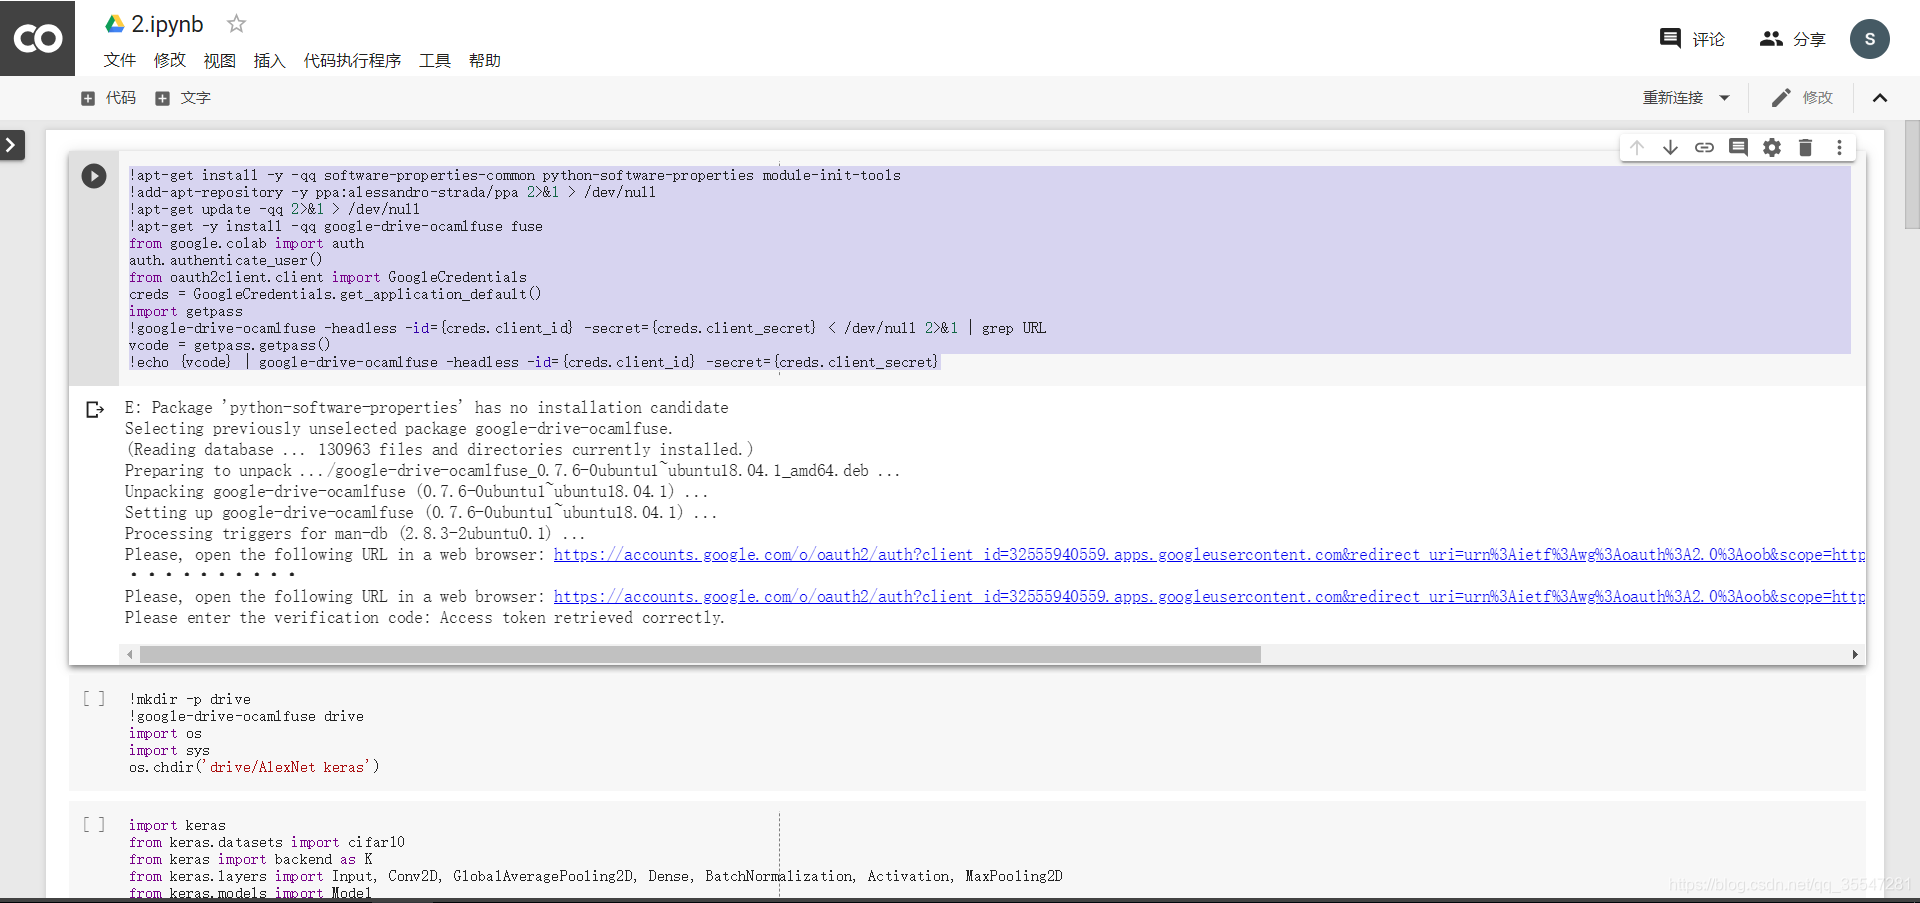Open the 评论 comments panel
This screenshot has height=903, width=1920.
1692,39
